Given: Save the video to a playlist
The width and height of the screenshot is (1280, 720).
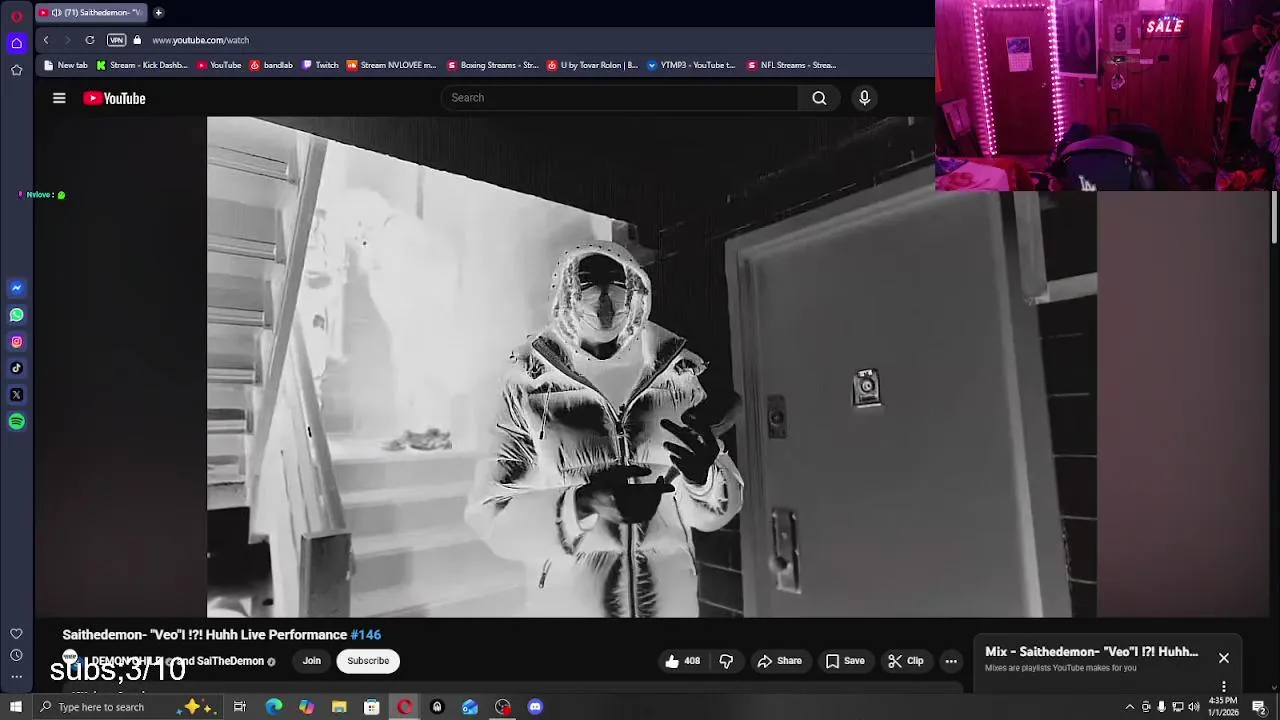Looking at the screenshot, I should [845, 661].
